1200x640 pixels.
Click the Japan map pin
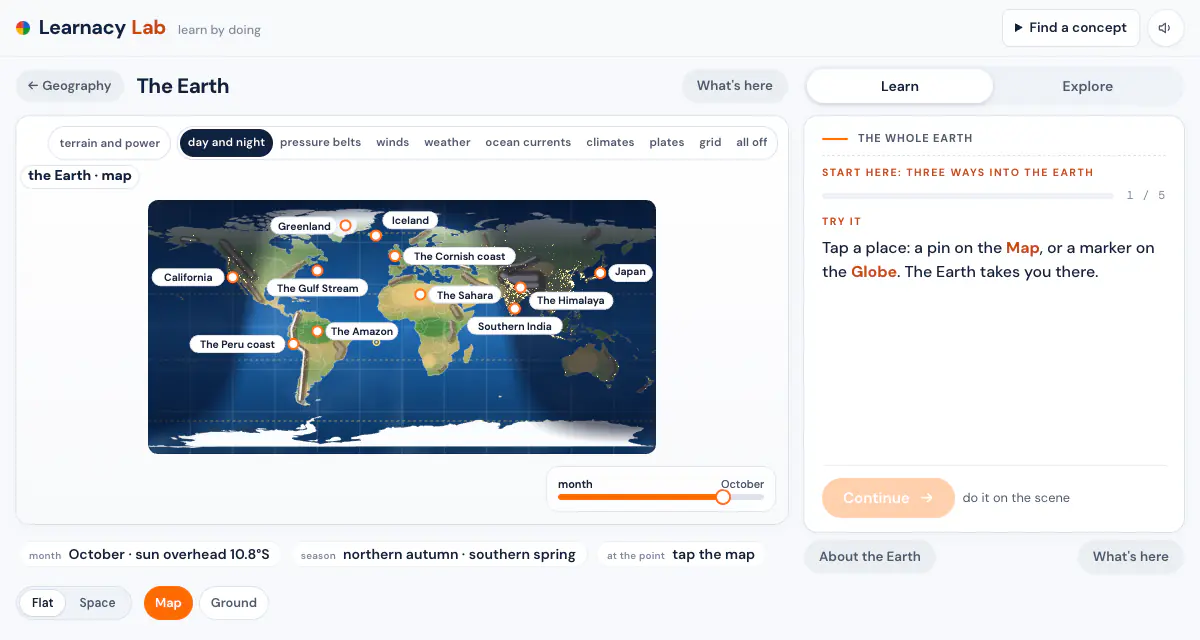(600, 272)
